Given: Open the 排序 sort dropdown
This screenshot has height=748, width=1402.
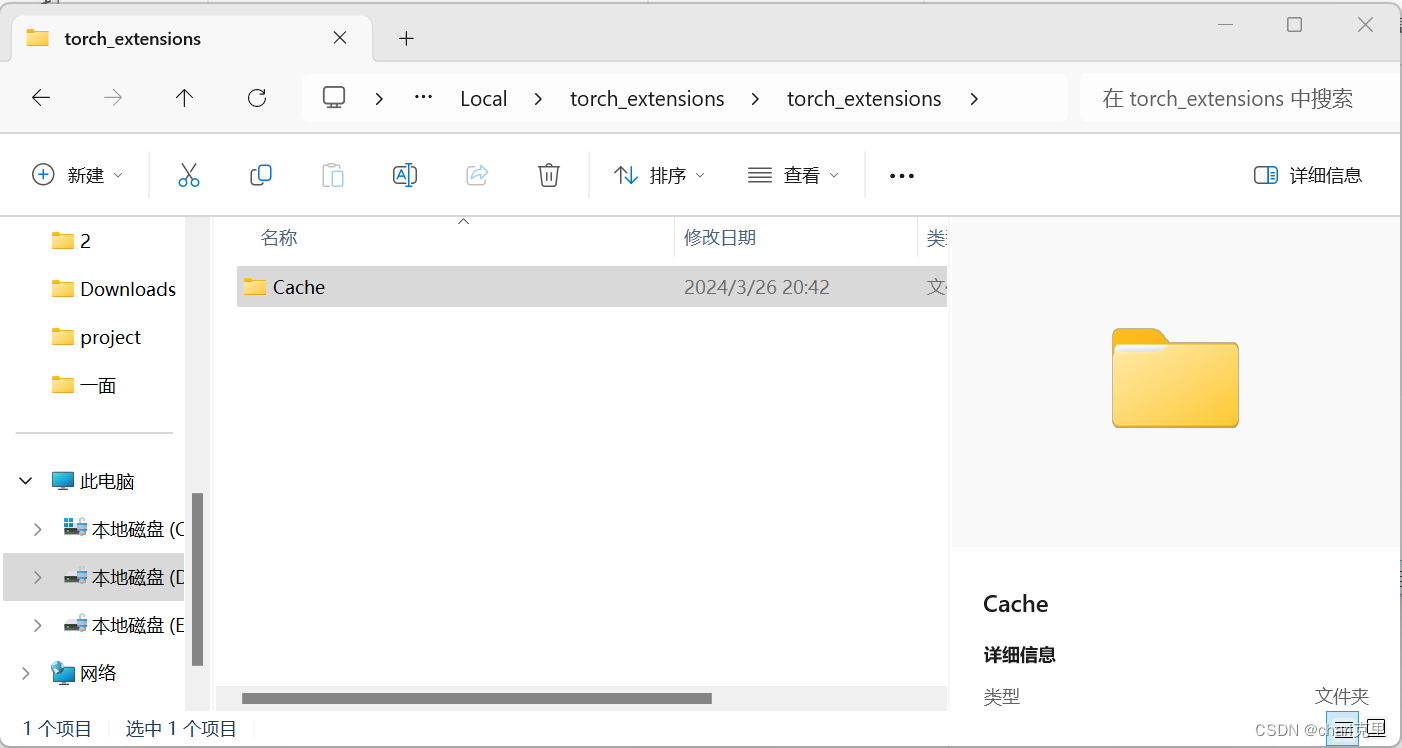Looking at the screenshot, I should [x=659, y=175].
